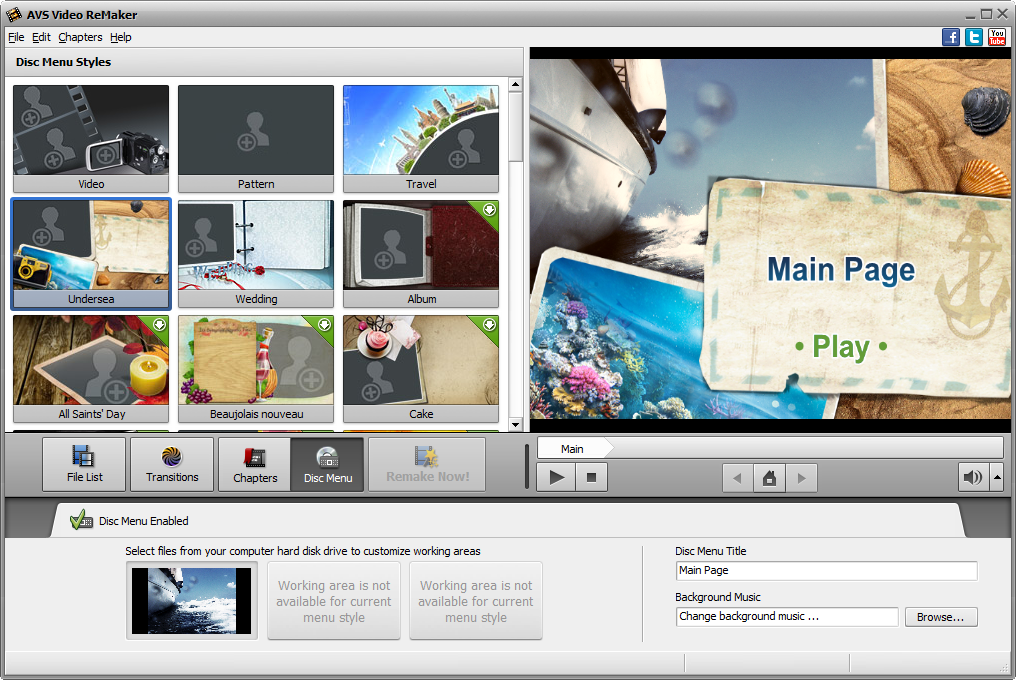Expand the volume level dropdown arrow
This screenshot has height=680, width=1016.
coord(997,478)
